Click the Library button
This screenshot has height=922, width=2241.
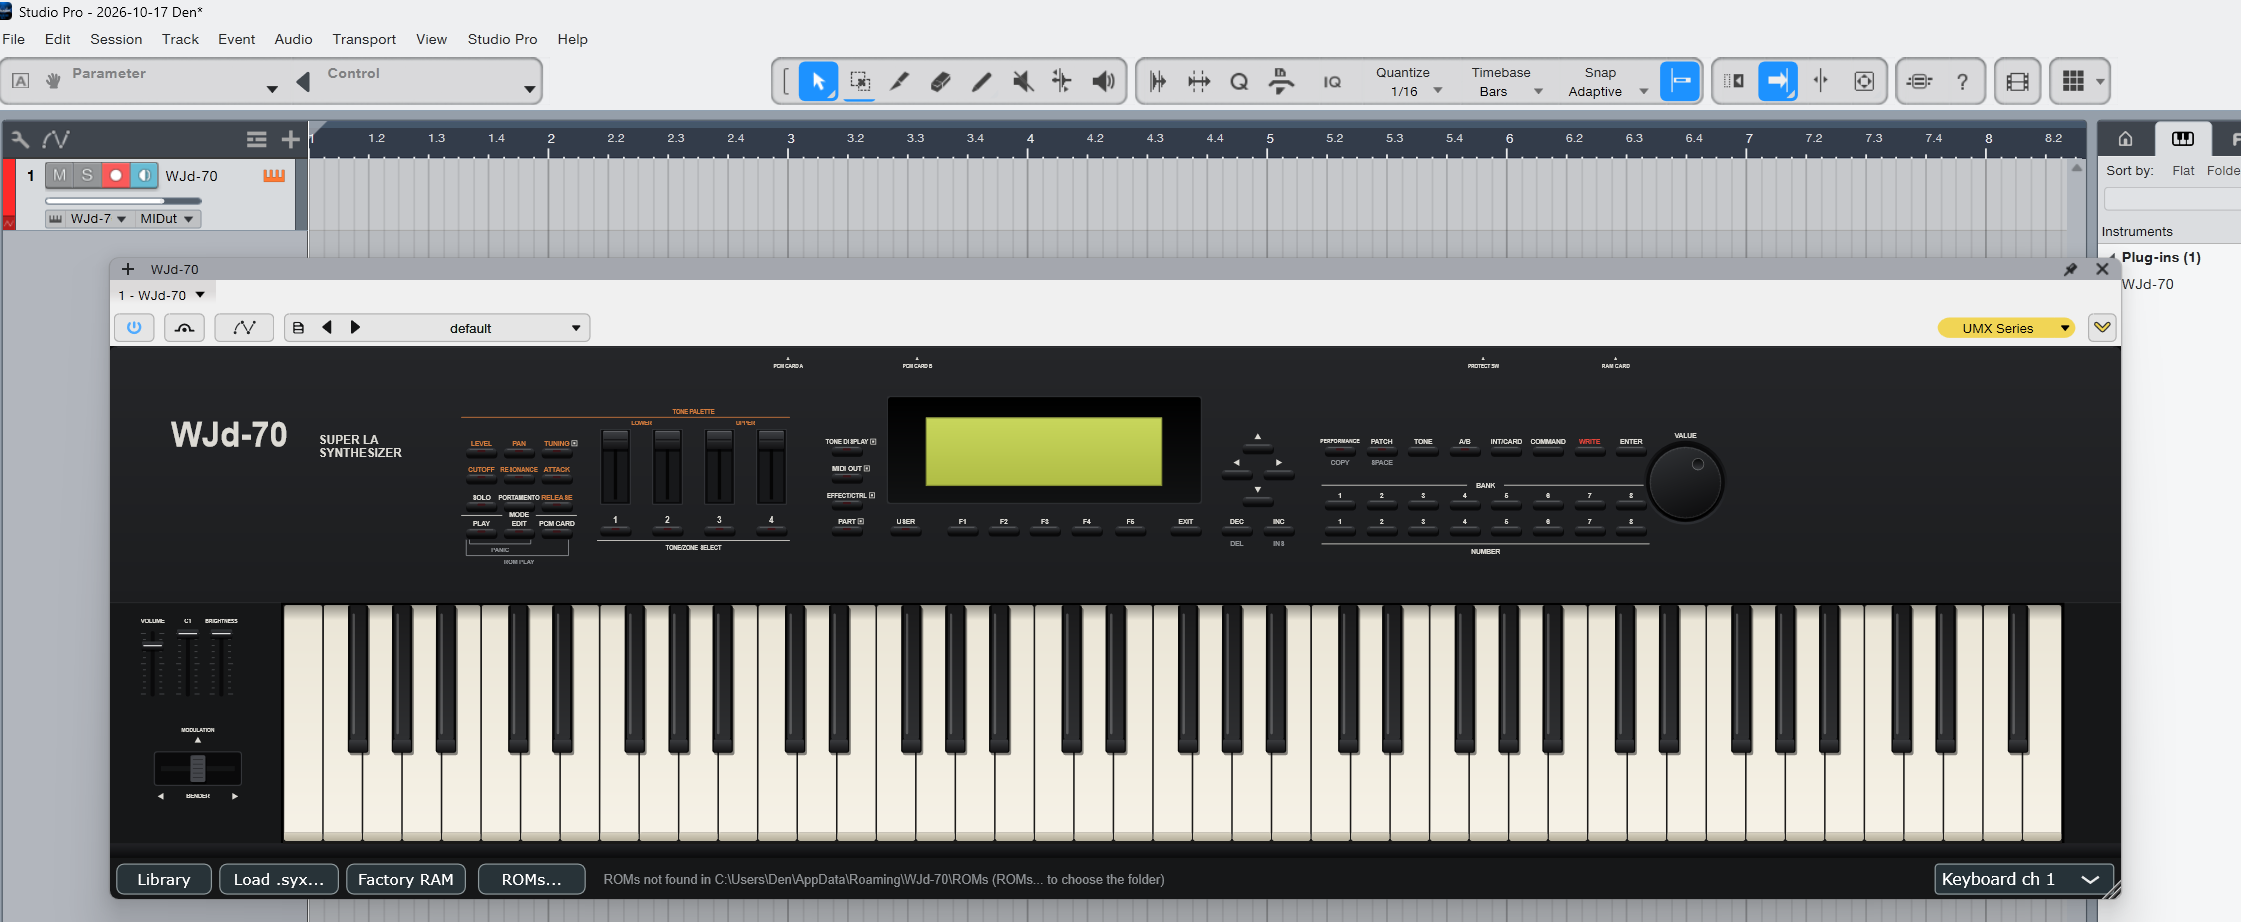click(164, 879)
